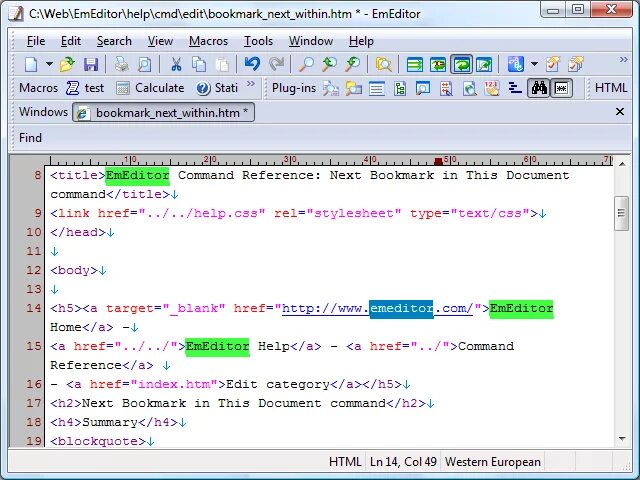Click the Plug-ins search window icon
Image resolution: width=640 pixels, height=480 pixels.
click(423, 88)
